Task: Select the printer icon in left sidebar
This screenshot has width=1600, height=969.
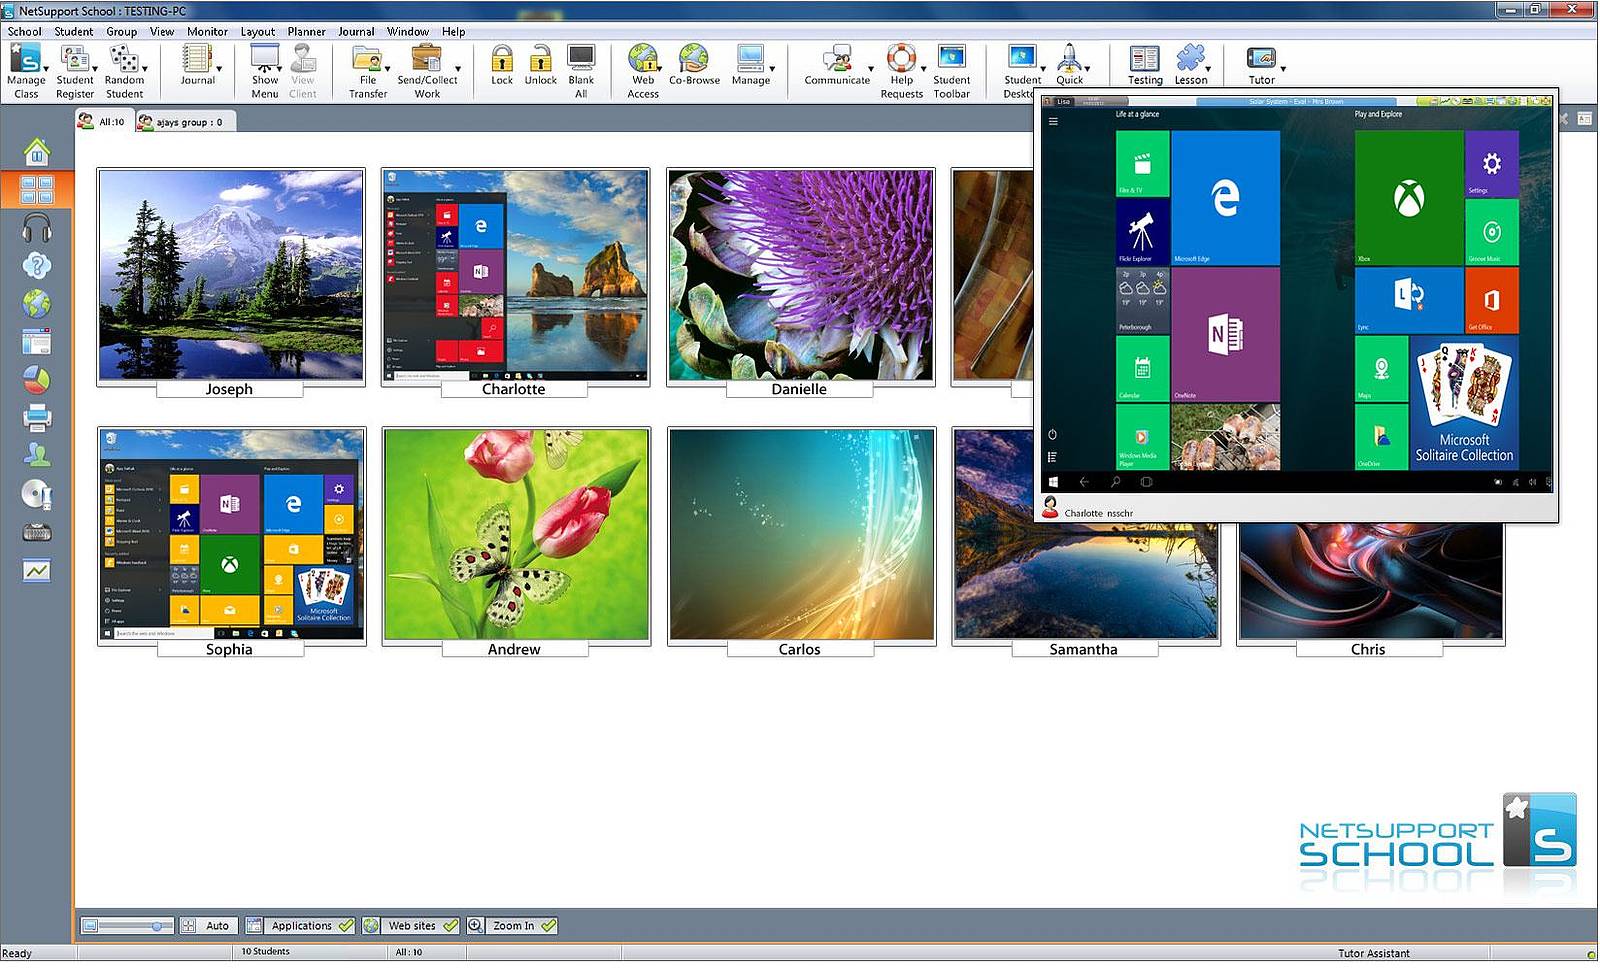Action: pyautogui.click(x=37, y=418)
